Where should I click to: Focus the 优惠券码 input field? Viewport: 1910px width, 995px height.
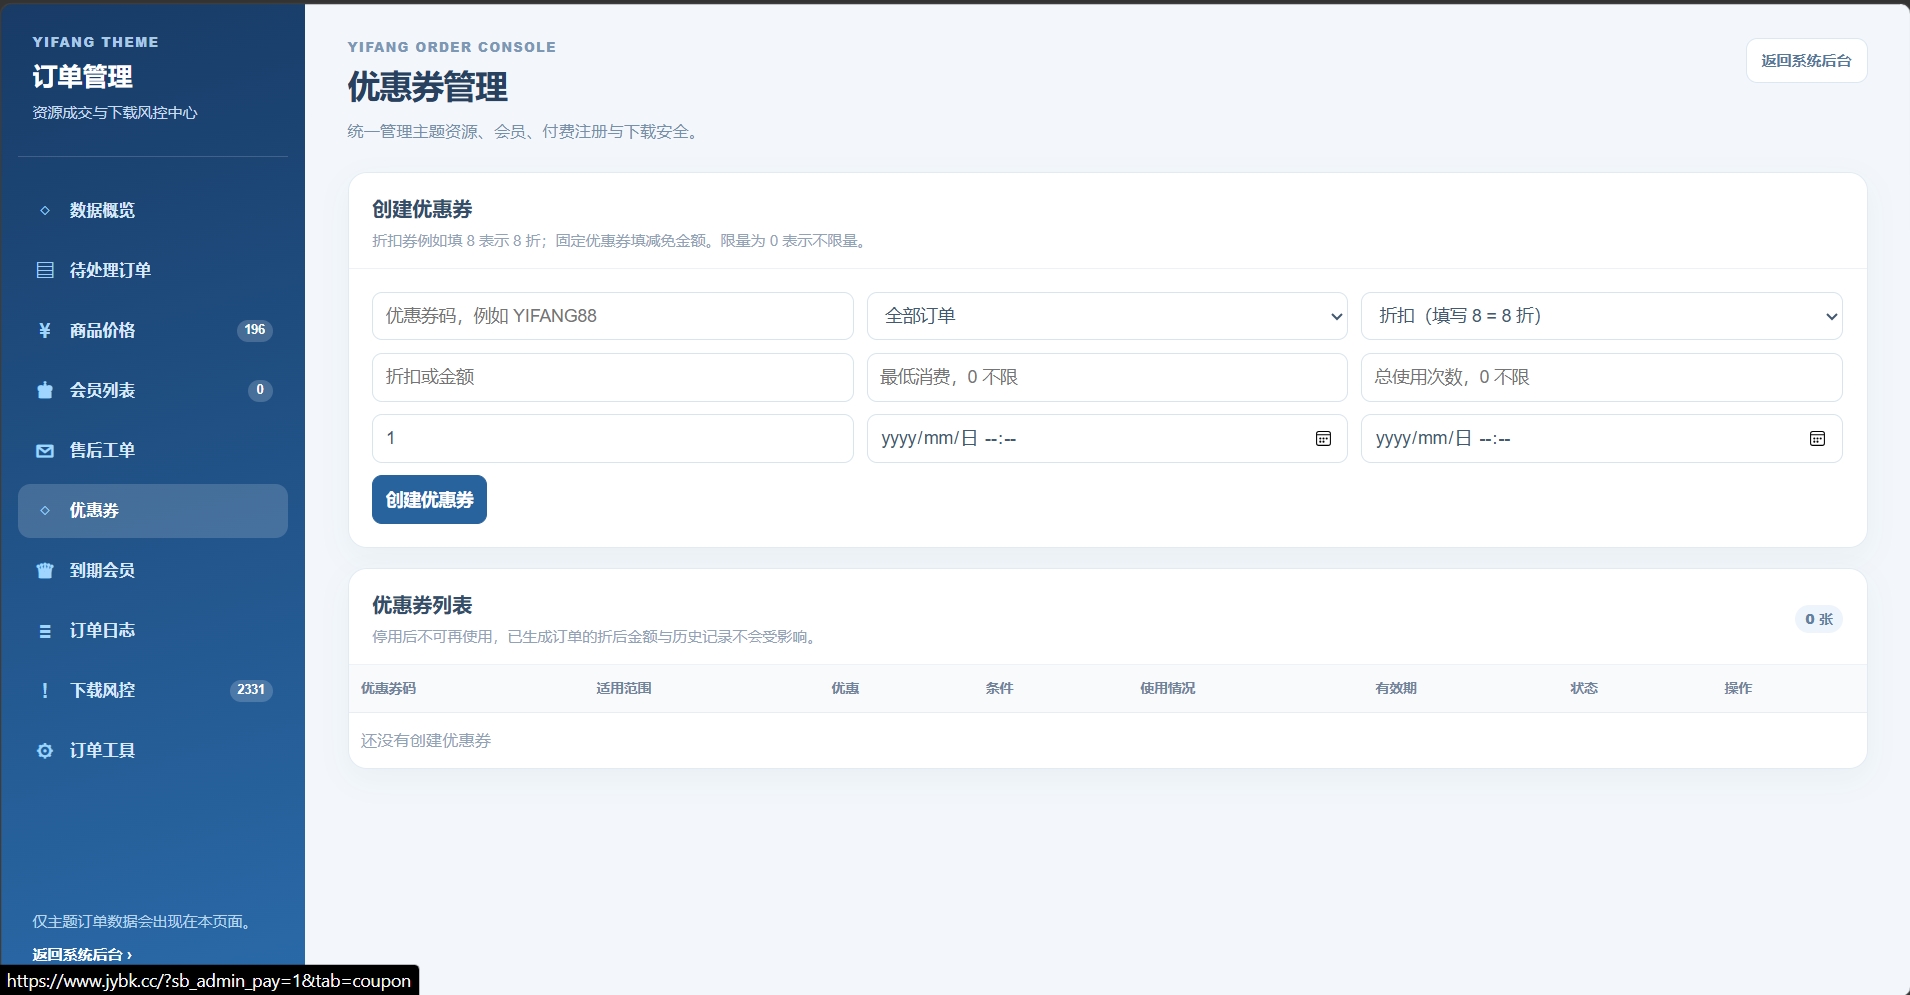613,316
